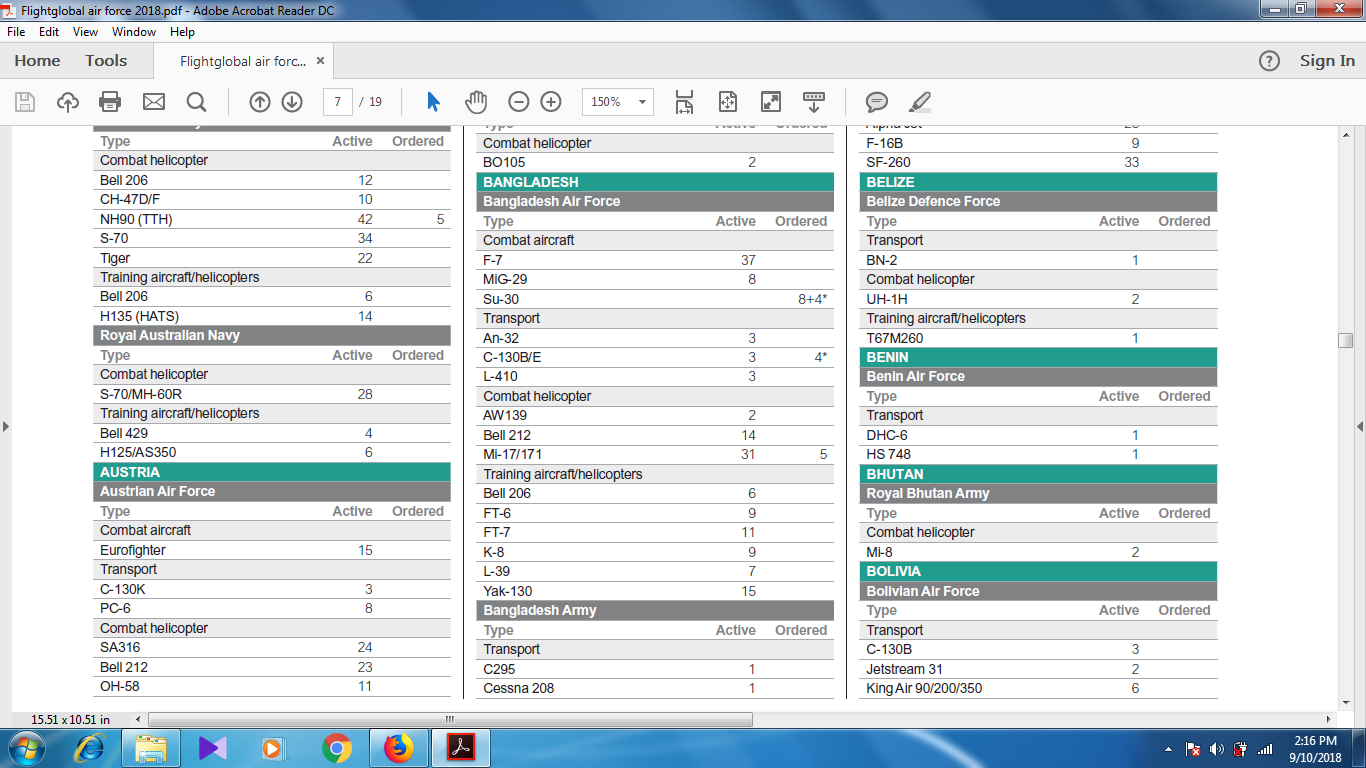Click the BELIZE country header
Viewport: 1366px width, 768px height.
(1038, 182)
